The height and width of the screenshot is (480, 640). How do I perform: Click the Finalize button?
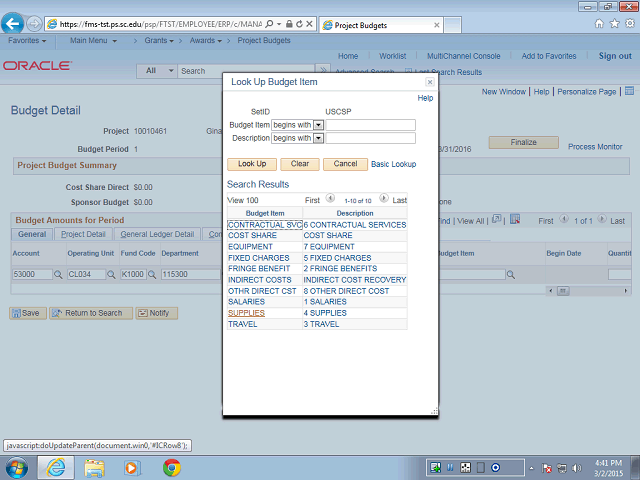(524, 142)
